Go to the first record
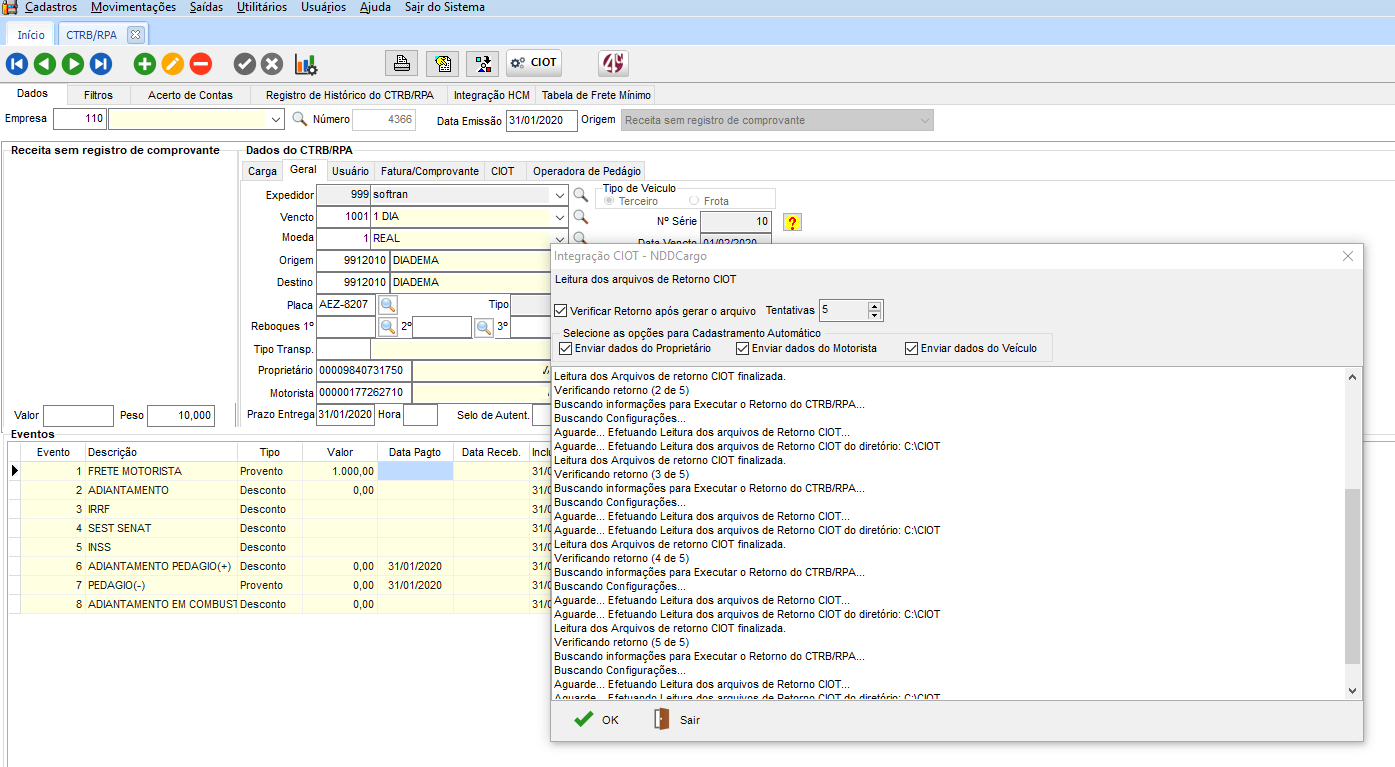Viewport: 1395px width, 767px height. coord(17,64)
